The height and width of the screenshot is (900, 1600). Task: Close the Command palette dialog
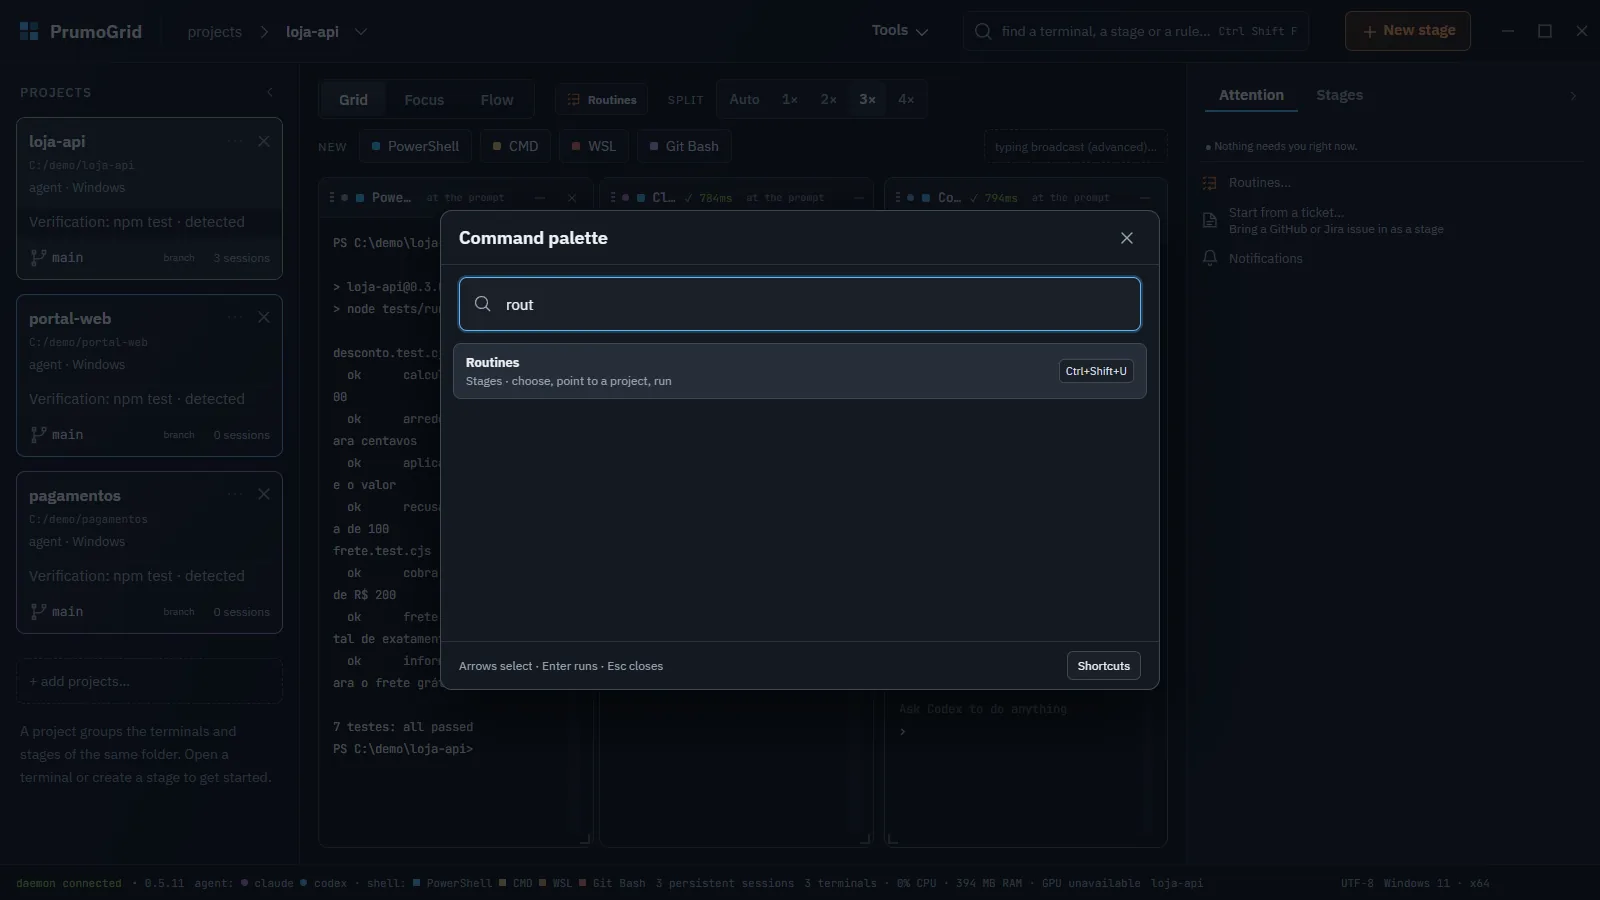click(x=1127, y=238)
